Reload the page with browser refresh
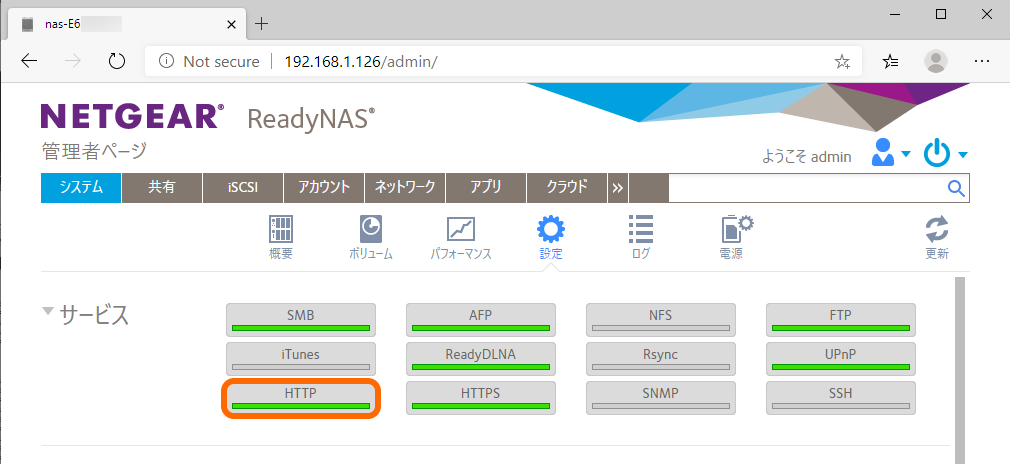The height and width of the screenshot is (464, 1010). pyautogui.click(x=117, y=61)
